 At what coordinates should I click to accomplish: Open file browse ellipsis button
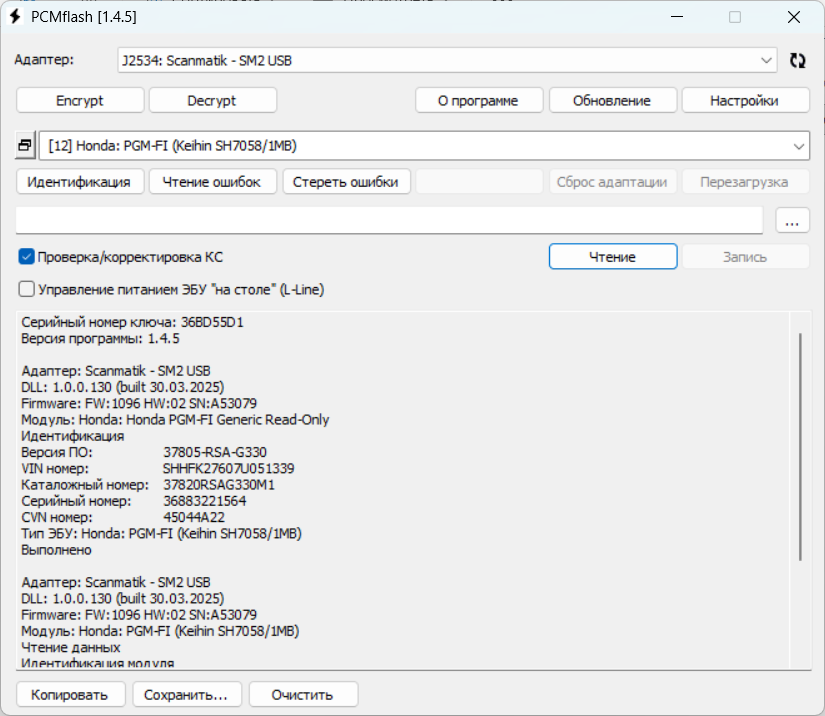[x=792, y=221]
